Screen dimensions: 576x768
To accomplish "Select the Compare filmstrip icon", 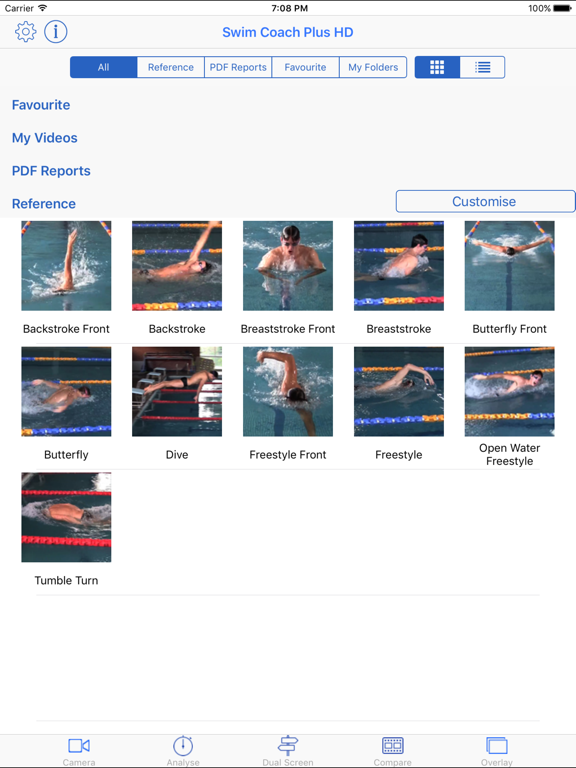I will [x=392, y=745].
